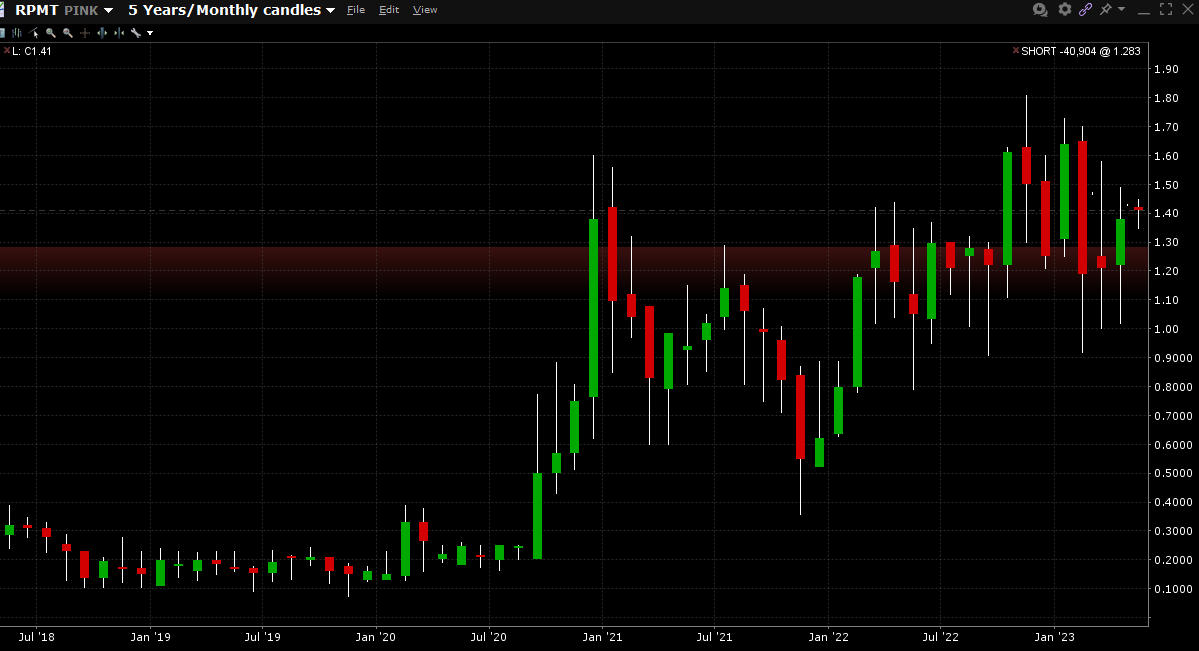Viewport: 1199px width, 651px height.
Task: Maximize the chart window
Action: click(x=1165, y=9)
